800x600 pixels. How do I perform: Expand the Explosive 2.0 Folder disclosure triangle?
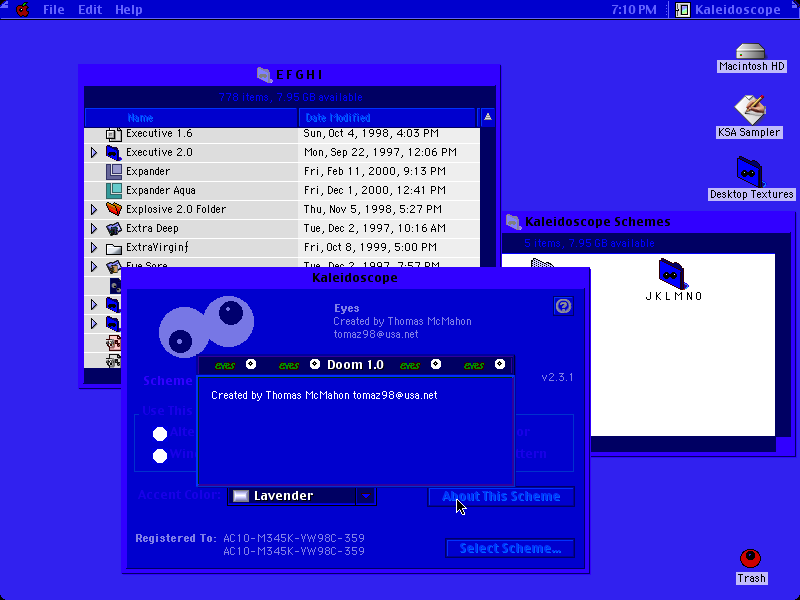94,209
